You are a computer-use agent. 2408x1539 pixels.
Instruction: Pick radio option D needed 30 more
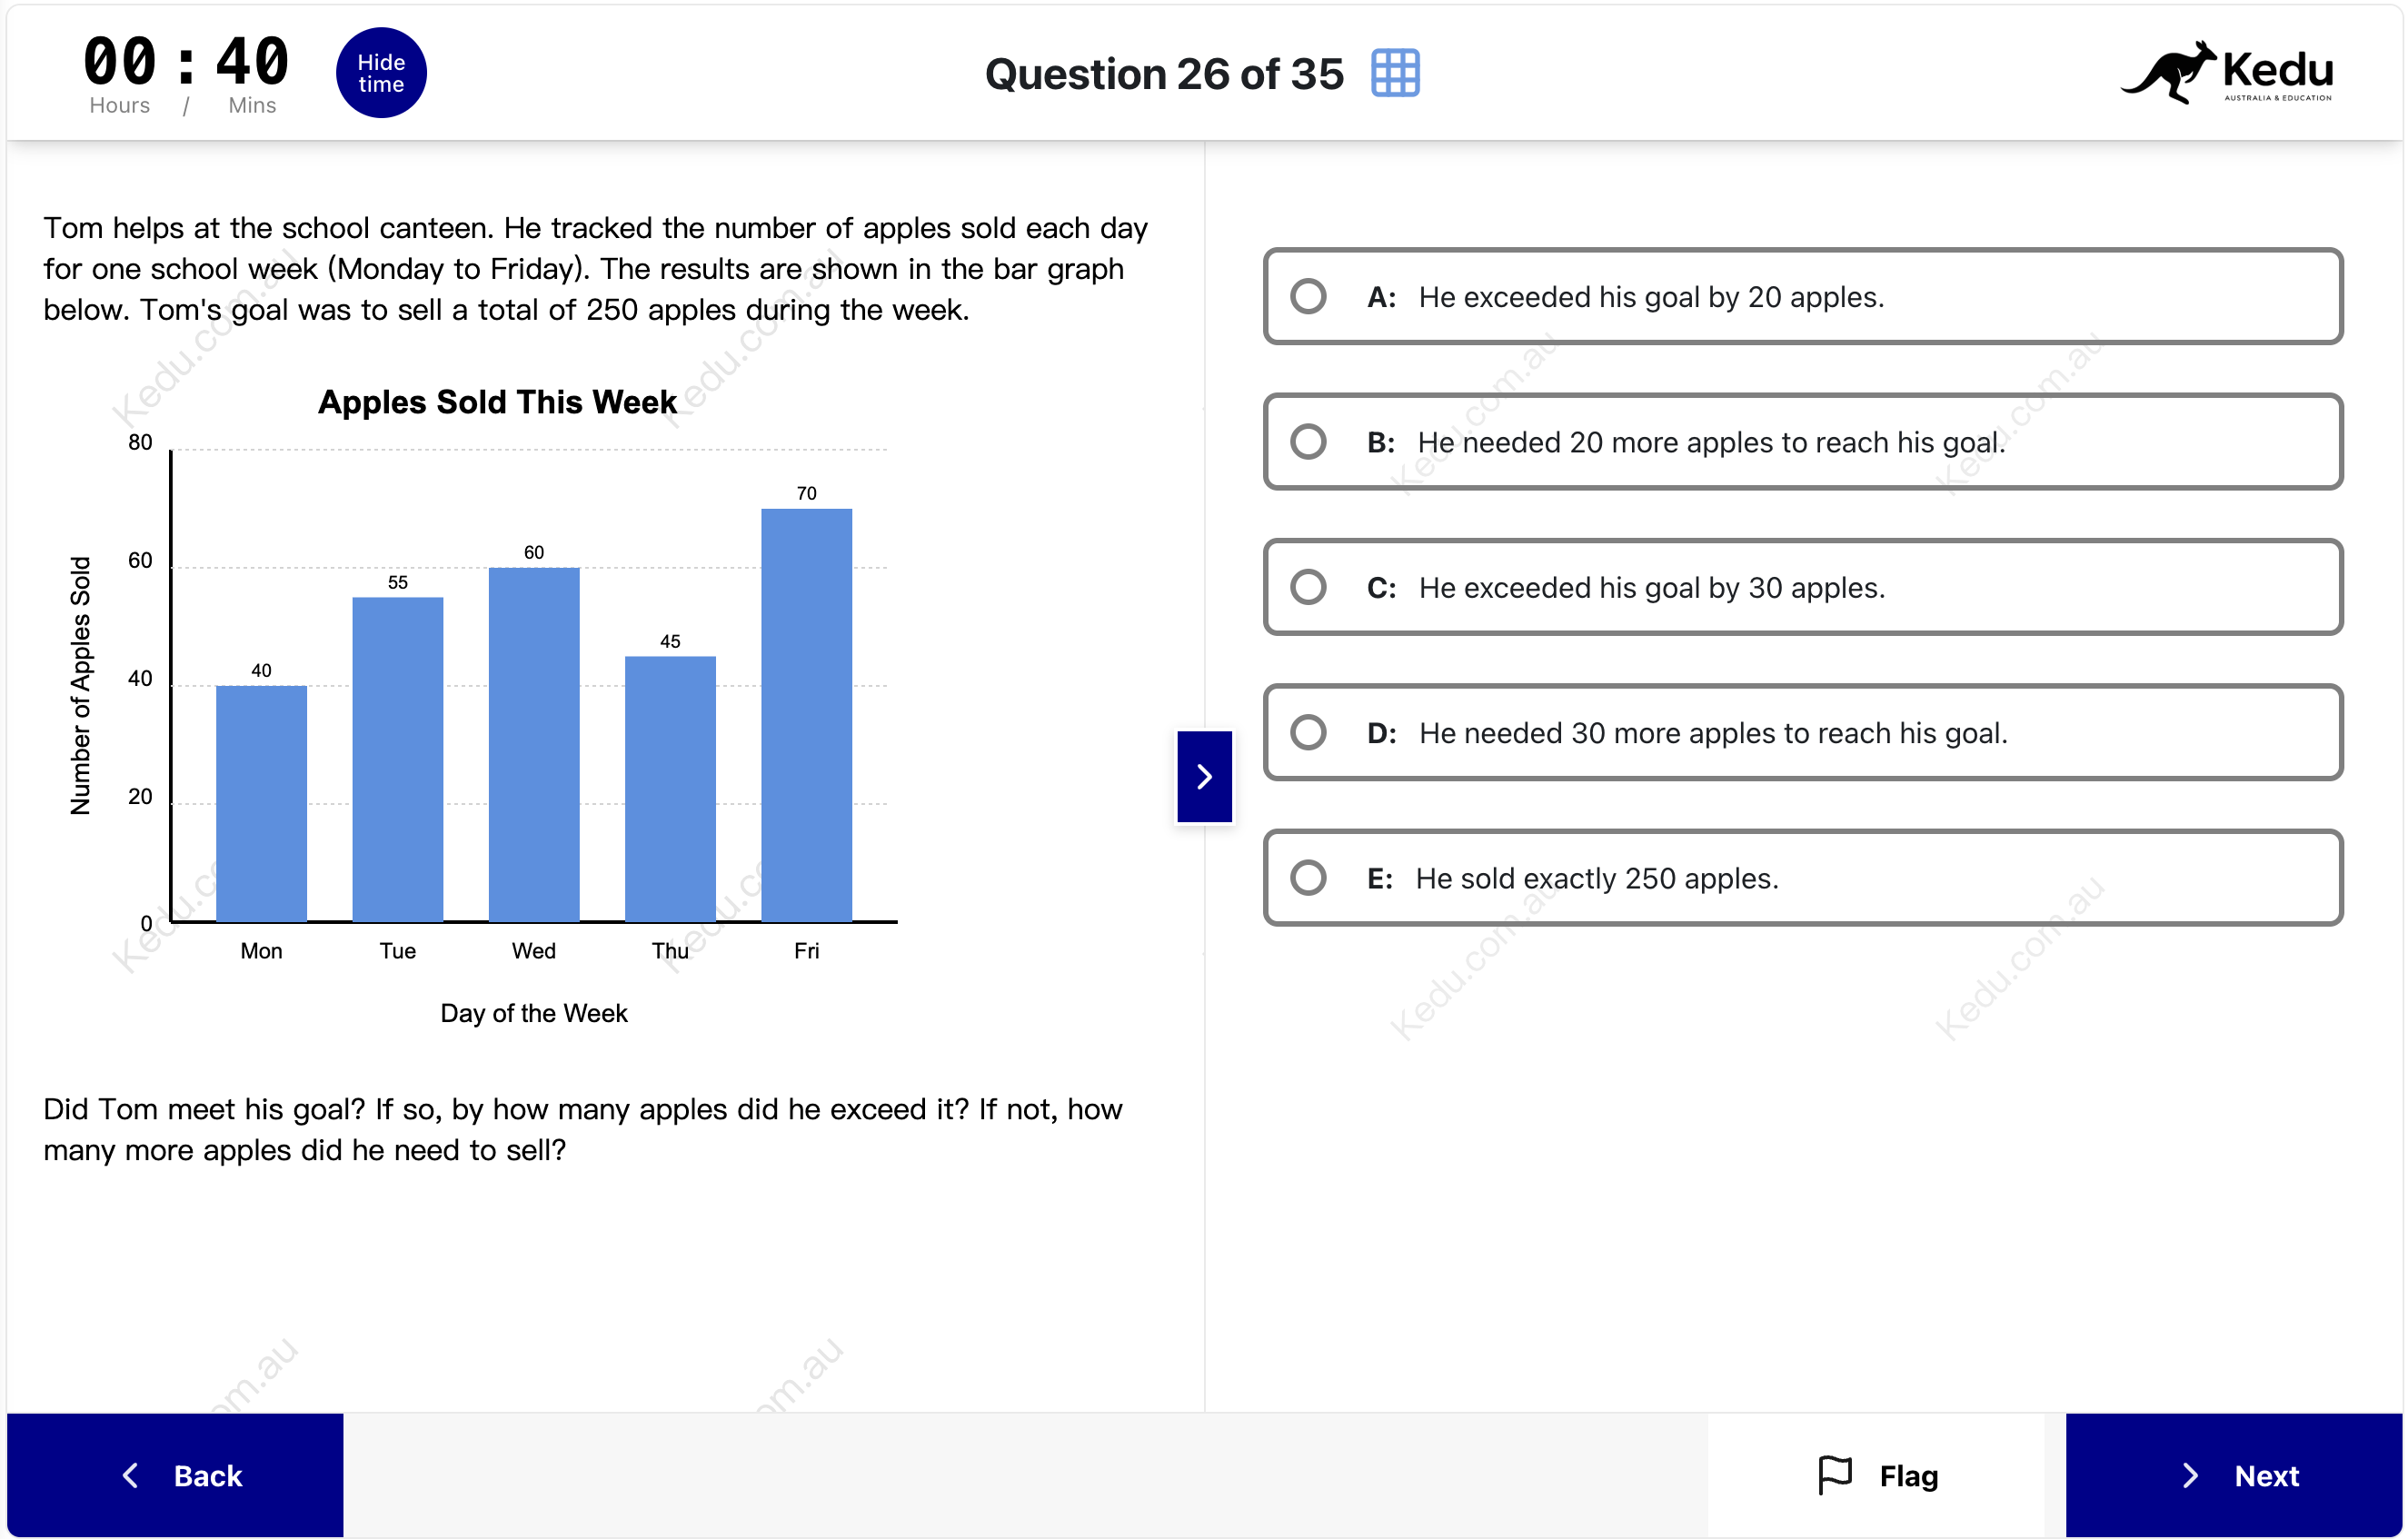click(x=1307, y=732)
